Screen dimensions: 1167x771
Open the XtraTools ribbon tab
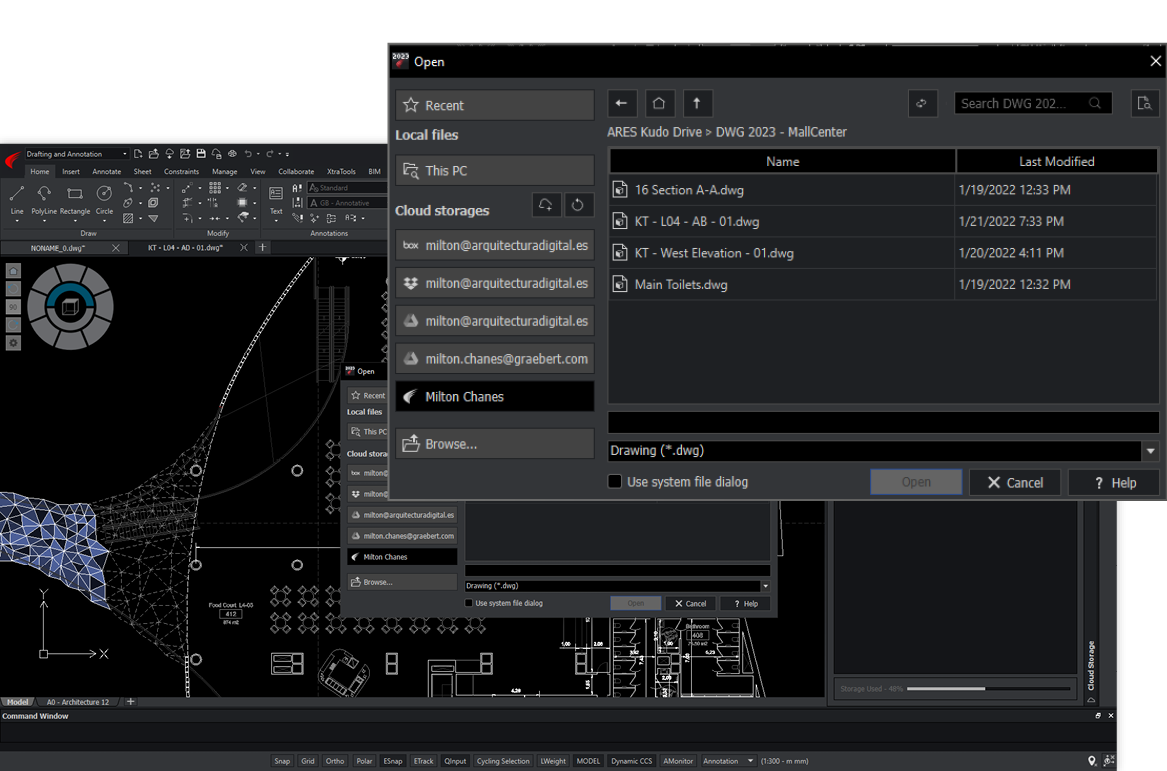[341, 171]
